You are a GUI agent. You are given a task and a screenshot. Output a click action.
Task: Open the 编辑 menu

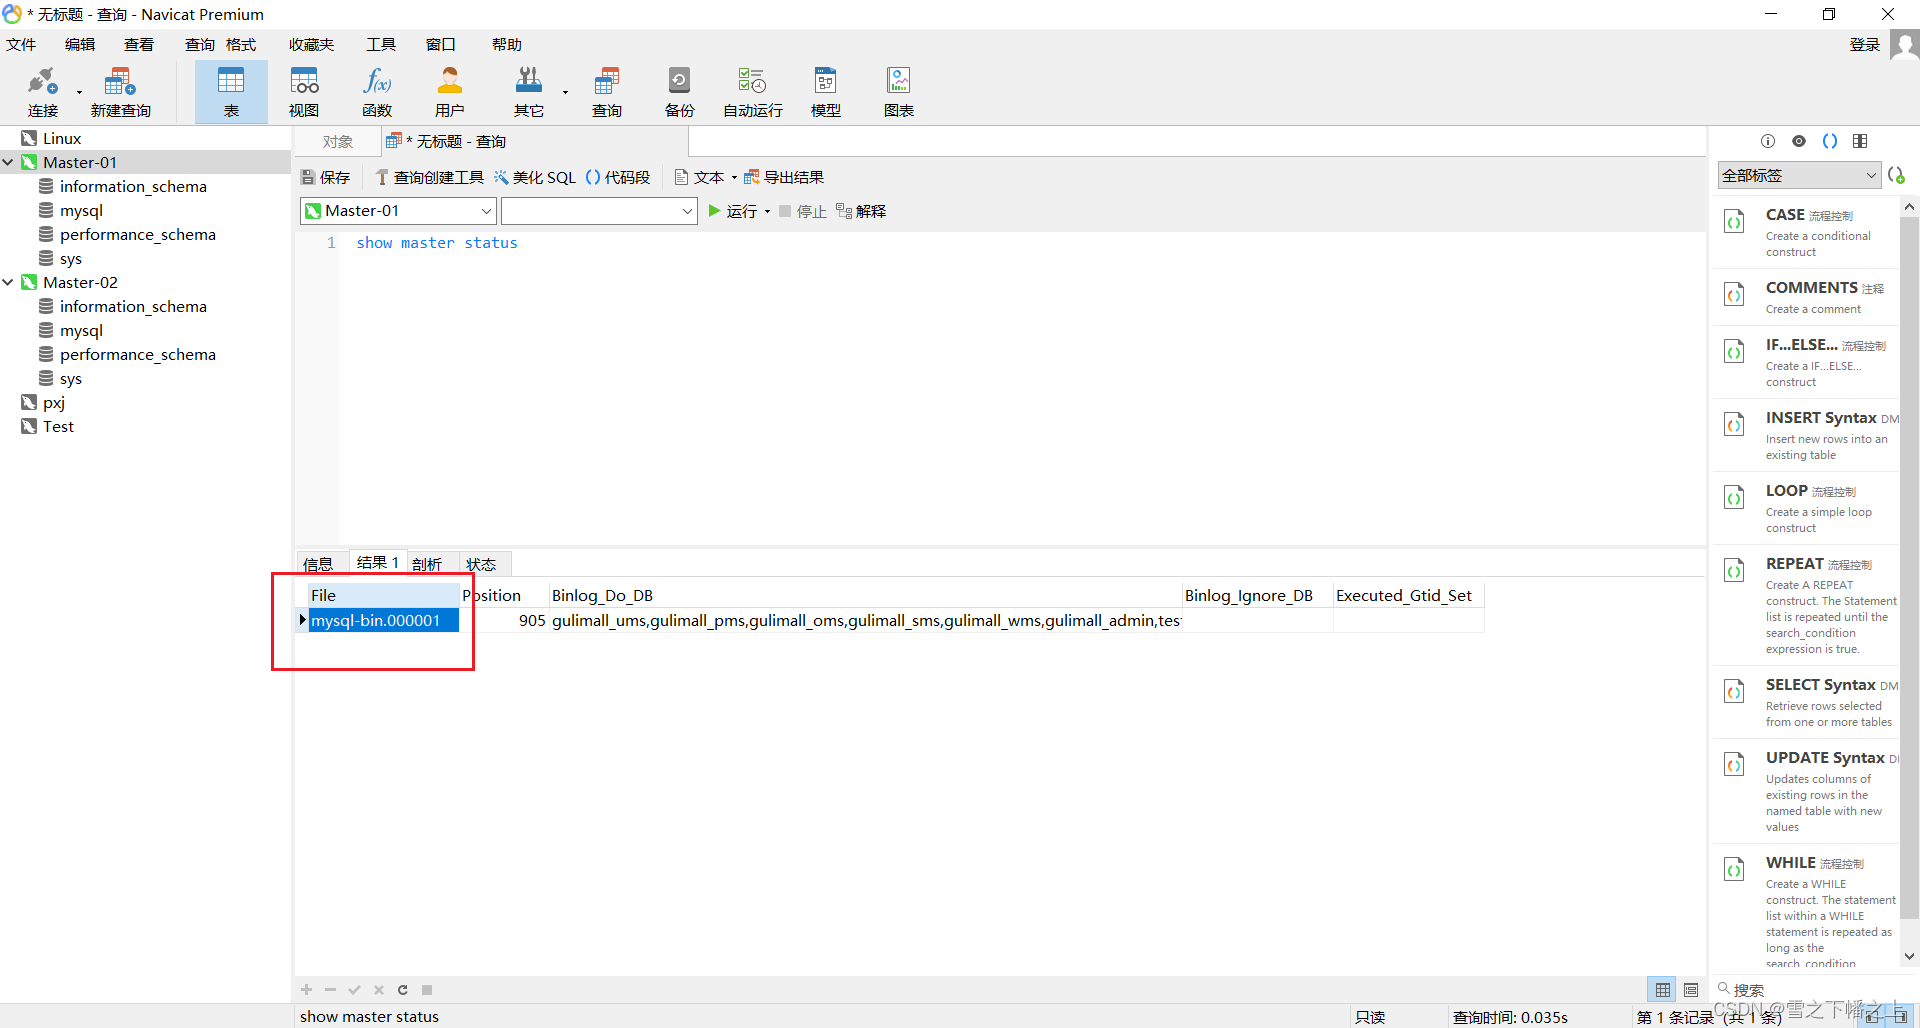pos(80,45)
